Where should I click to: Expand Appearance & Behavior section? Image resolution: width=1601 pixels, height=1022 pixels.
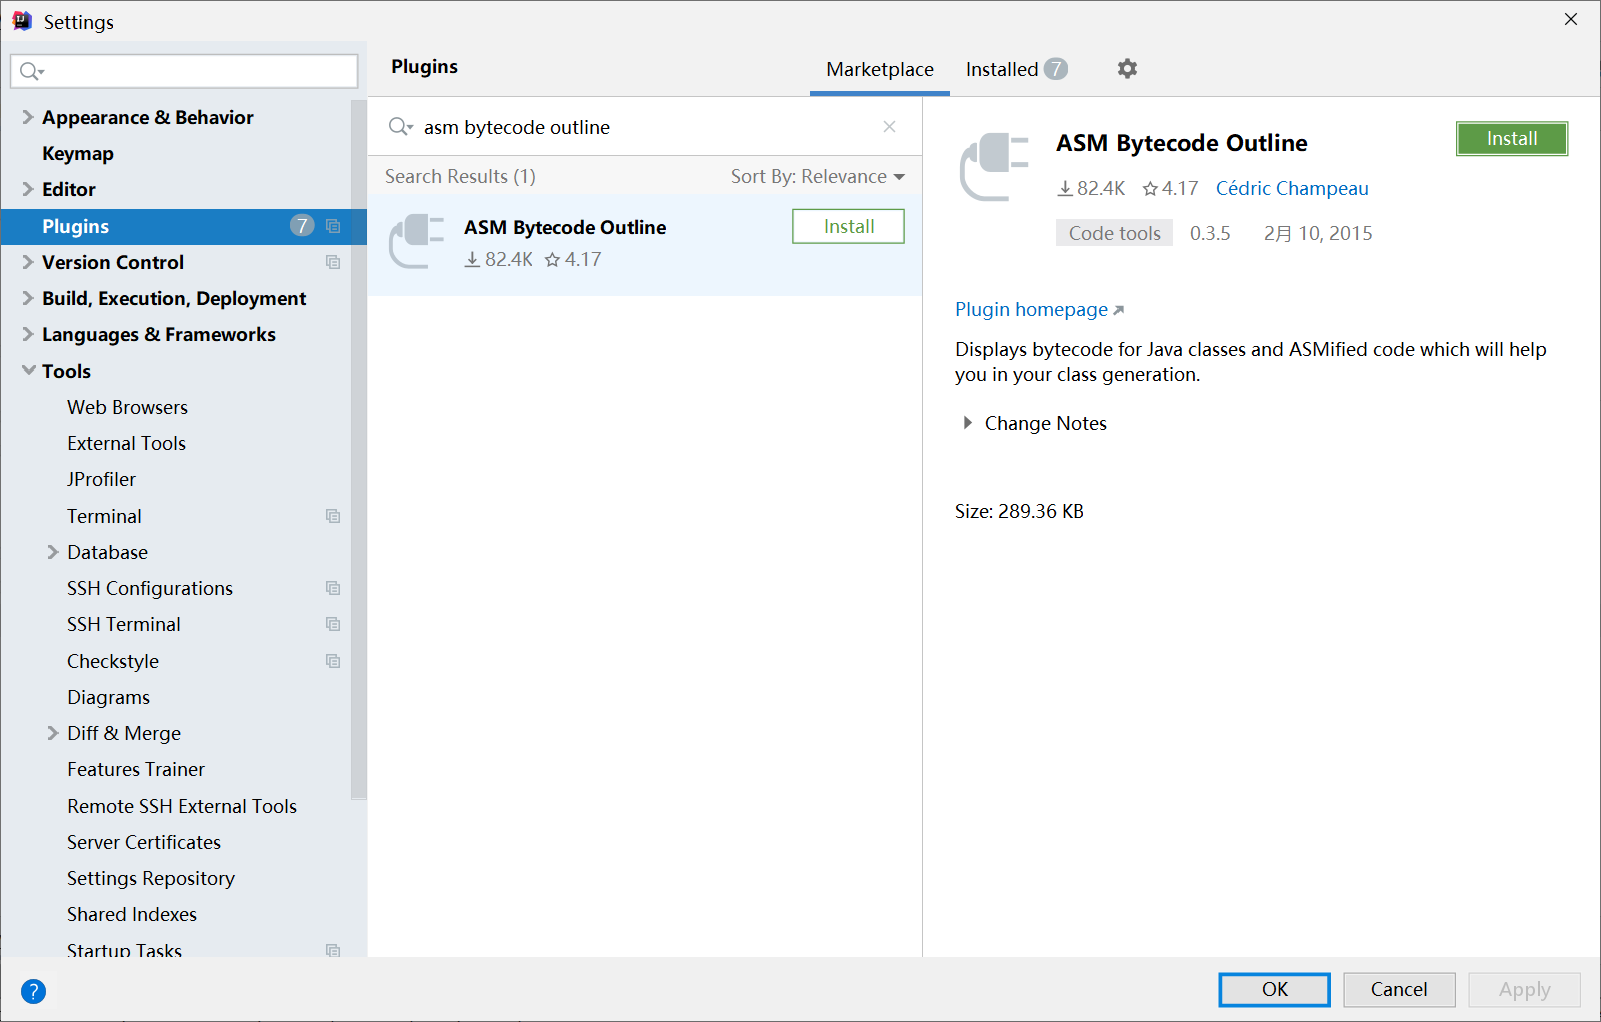[28, 117]
